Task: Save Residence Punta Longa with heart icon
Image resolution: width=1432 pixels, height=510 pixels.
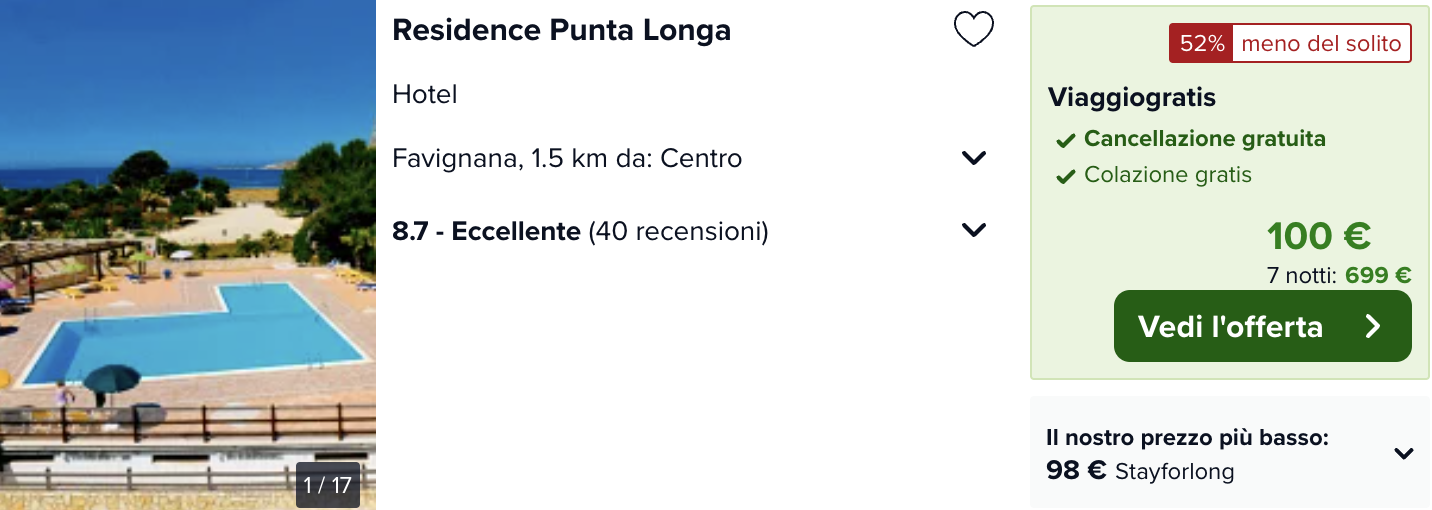Action: pyautogui.click(x=973, y=29)
